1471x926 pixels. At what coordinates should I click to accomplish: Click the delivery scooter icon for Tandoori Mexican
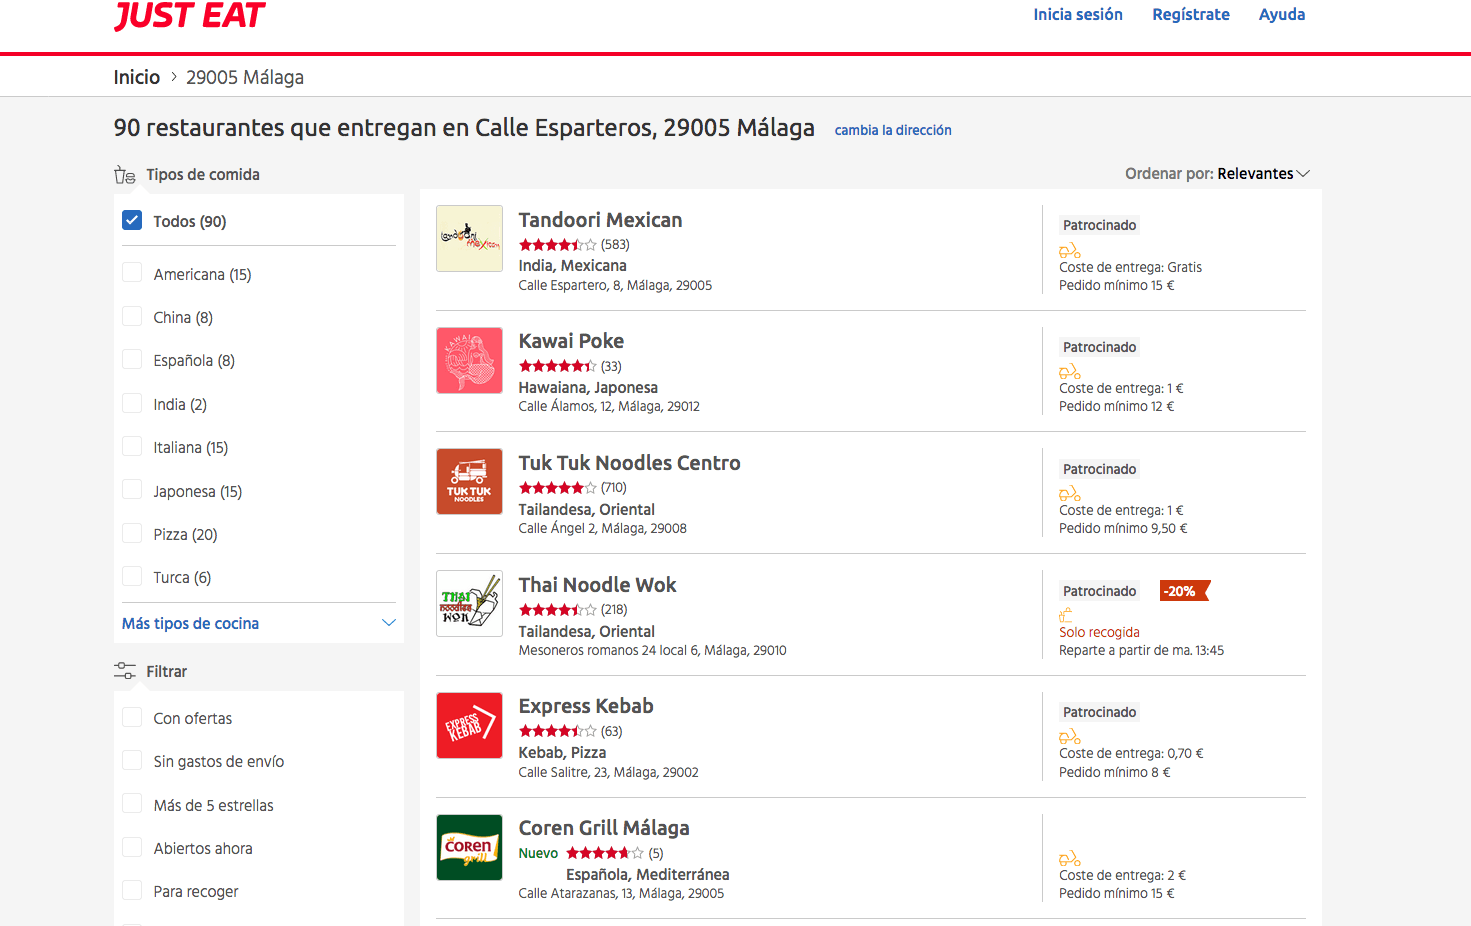[1069, 251]
